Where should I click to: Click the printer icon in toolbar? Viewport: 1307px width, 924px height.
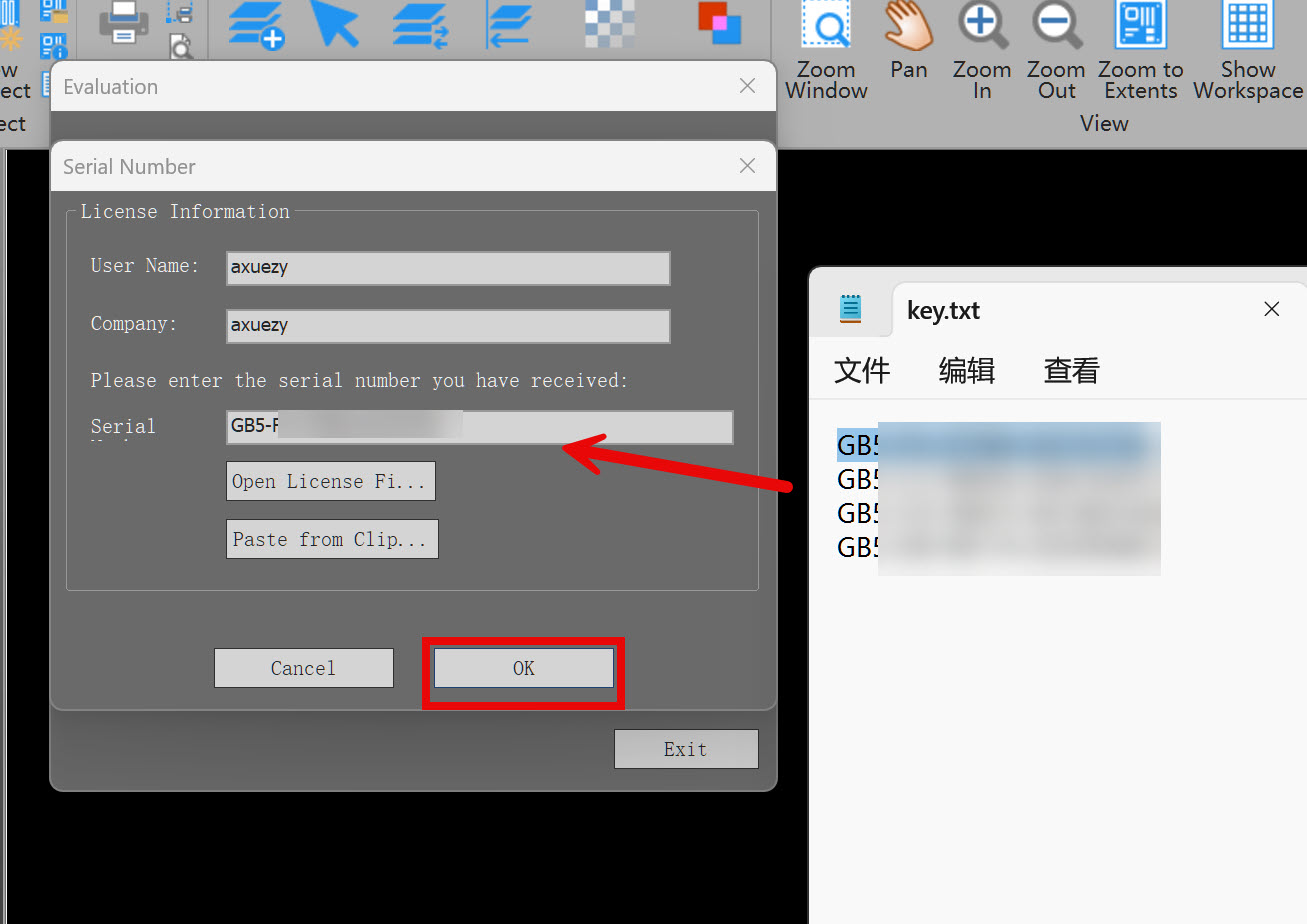click(x=124, y=22)
